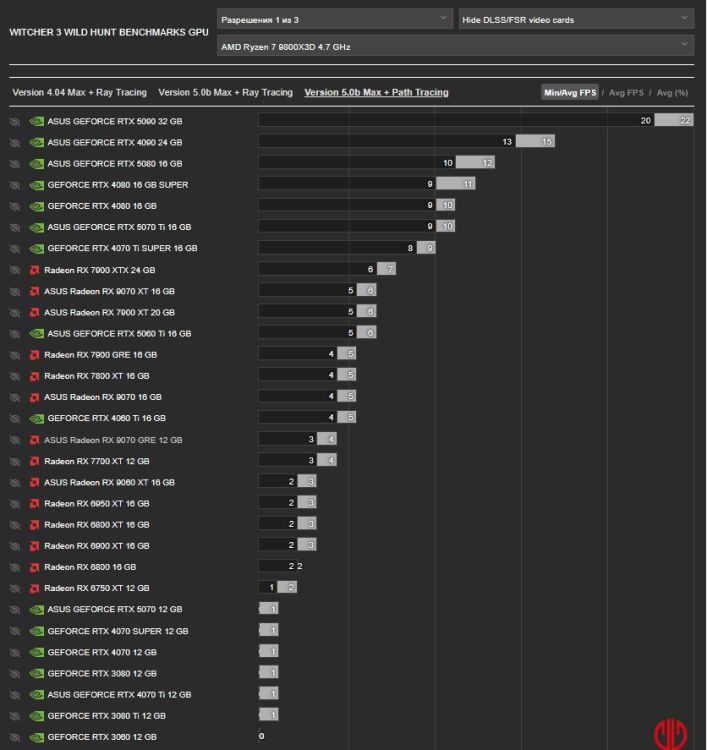Image resolution: width=707 pixels, height=750 pixels.
Task: Click AMD logo beside ASUS Radeon RX 9070 16 GB
Action: pyautogui.click(x=34, y=397)
